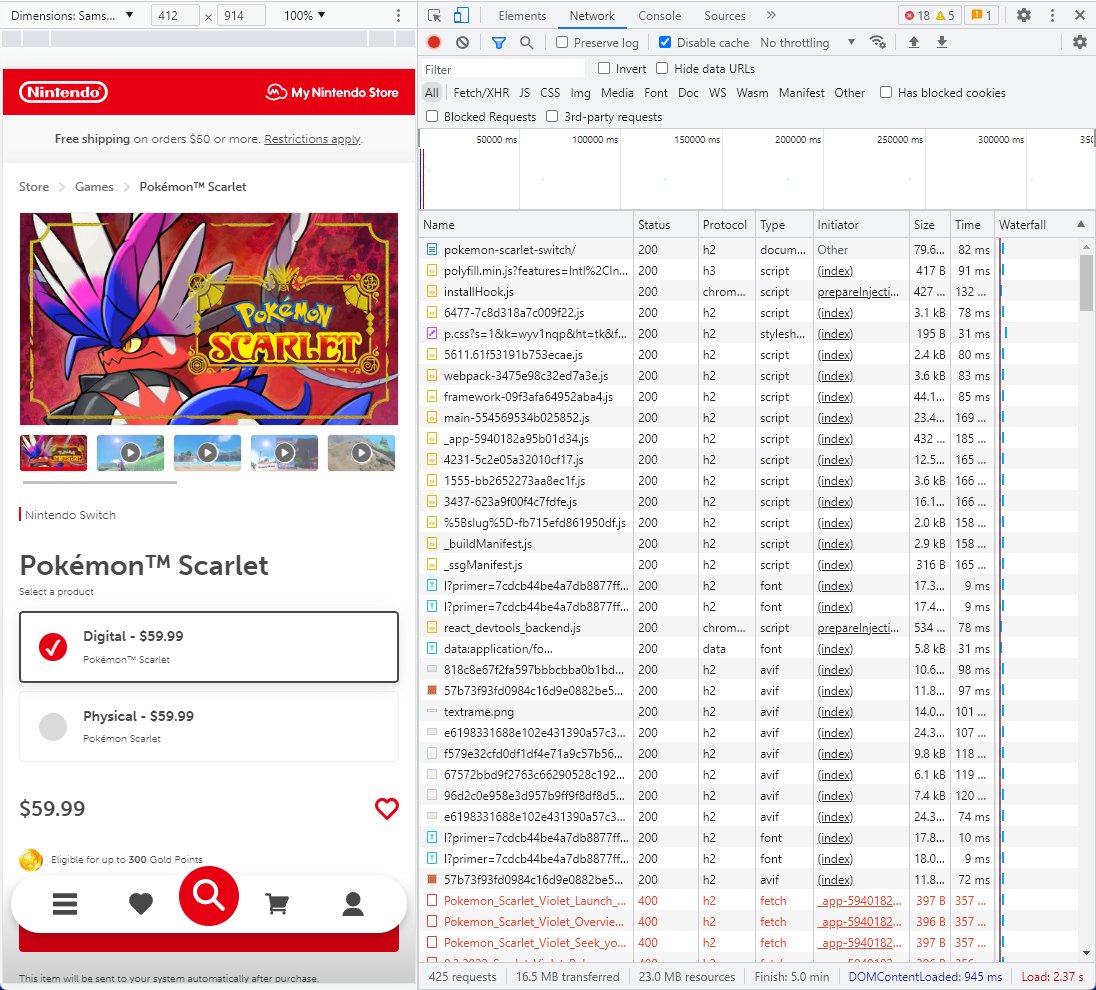
Task: Open the hamburger menu in store nav
Action: (64, 904)
